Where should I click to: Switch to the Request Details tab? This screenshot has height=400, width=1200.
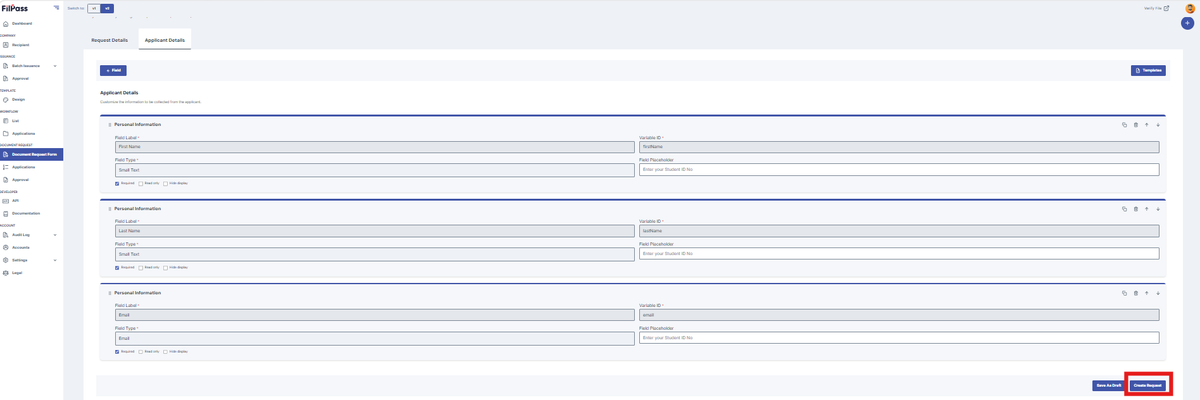click(x=110, y=40)
